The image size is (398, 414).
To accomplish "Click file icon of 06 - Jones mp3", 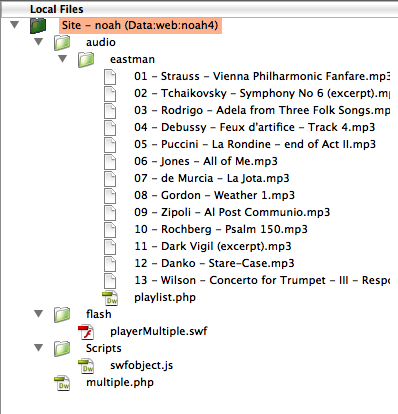I will 110,162.
